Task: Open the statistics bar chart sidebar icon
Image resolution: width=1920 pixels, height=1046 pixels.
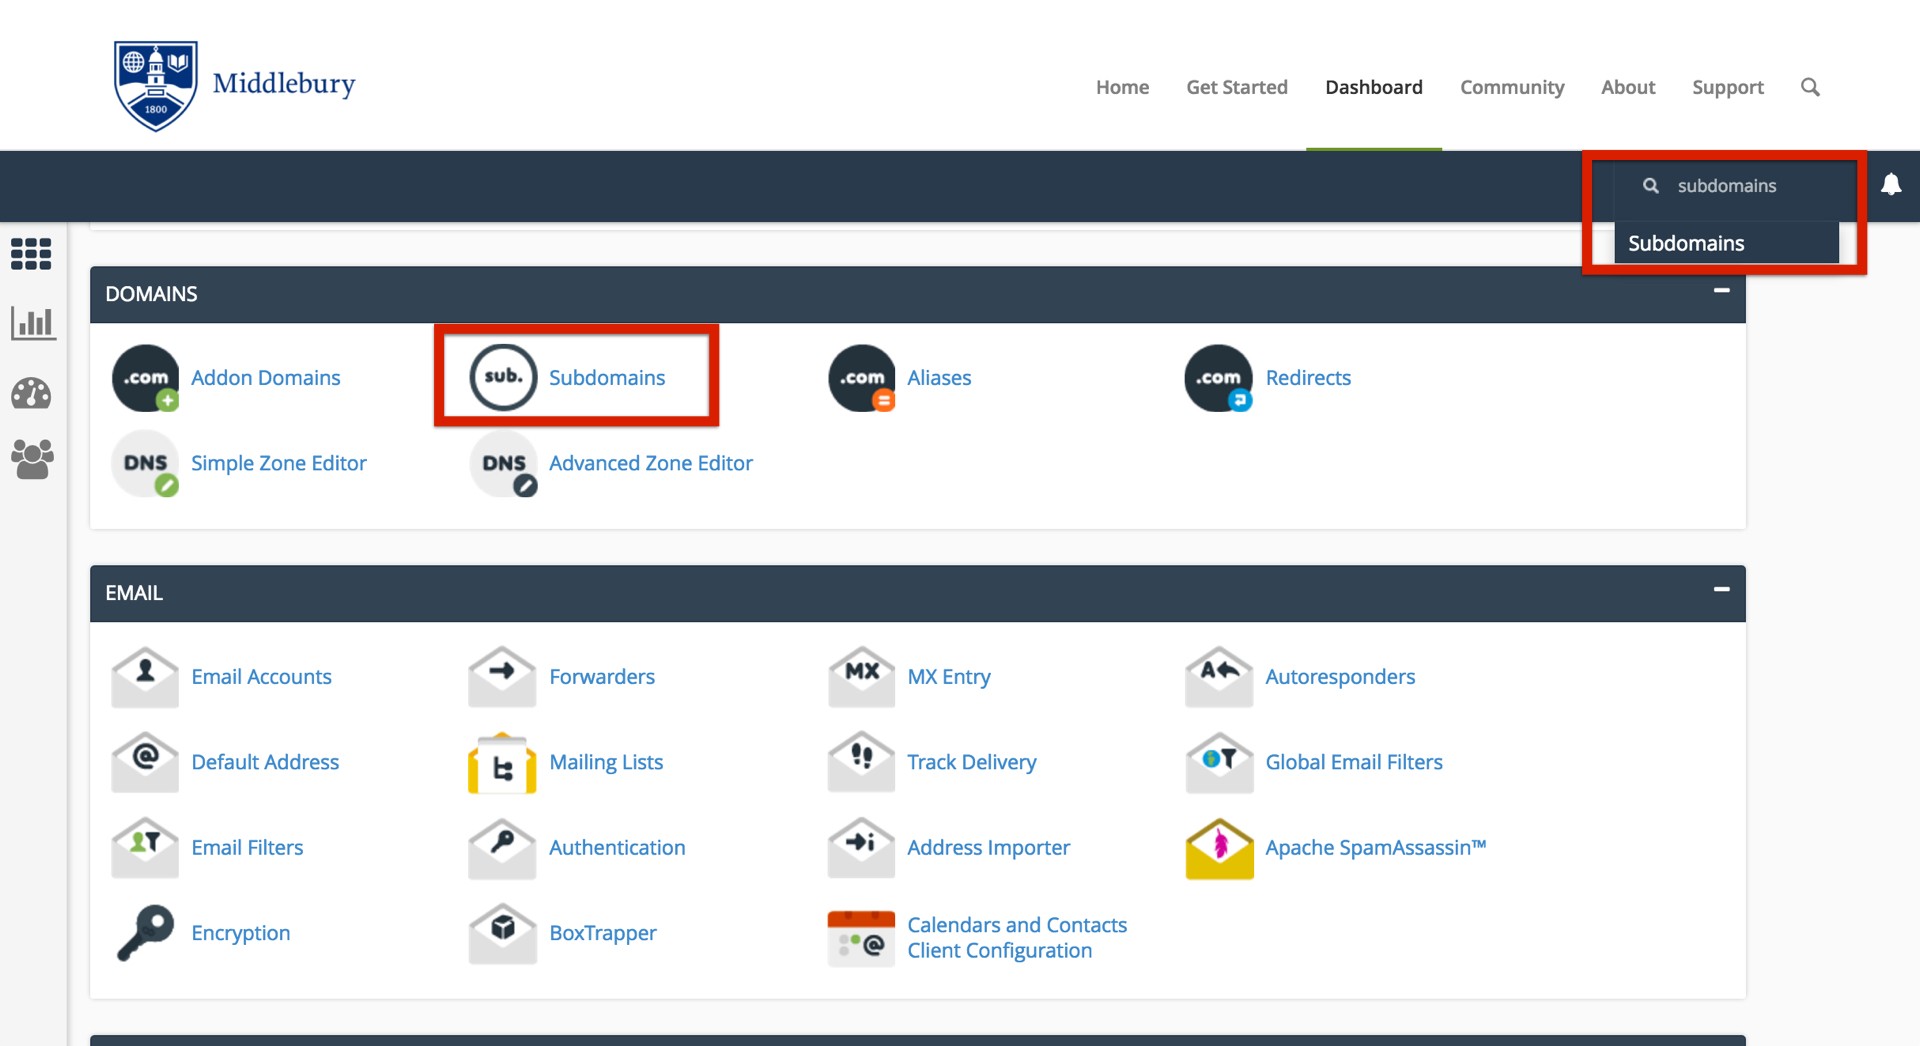Action: click(33, 323)
